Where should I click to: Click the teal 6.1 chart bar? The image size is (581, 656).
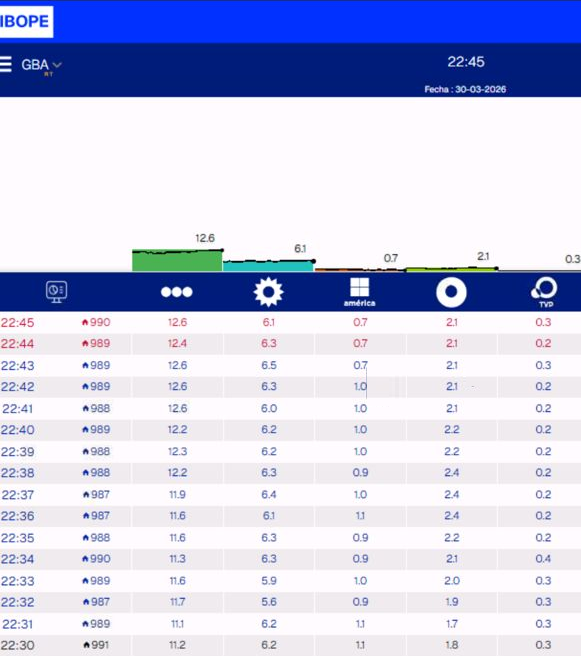(x=268, y=266)
